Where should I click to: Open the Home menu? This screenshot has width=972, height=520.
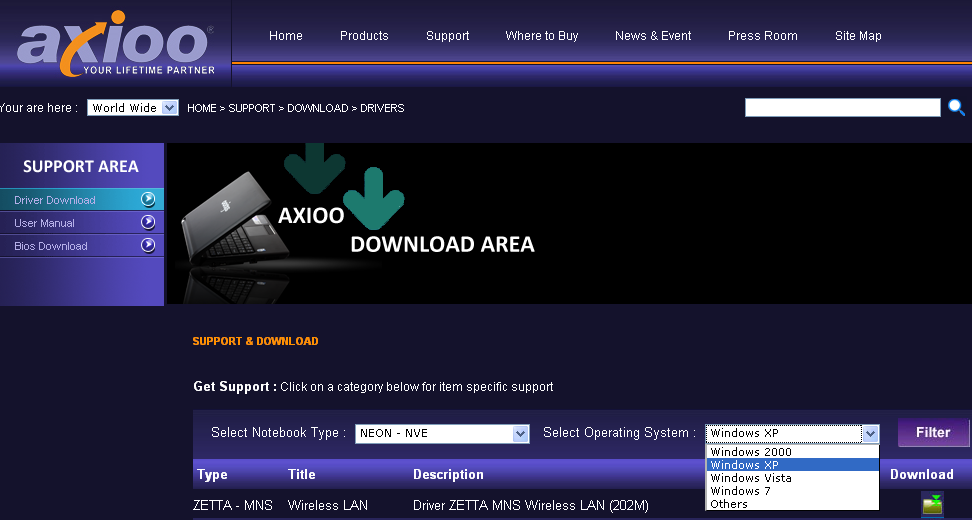coord(286,36)
